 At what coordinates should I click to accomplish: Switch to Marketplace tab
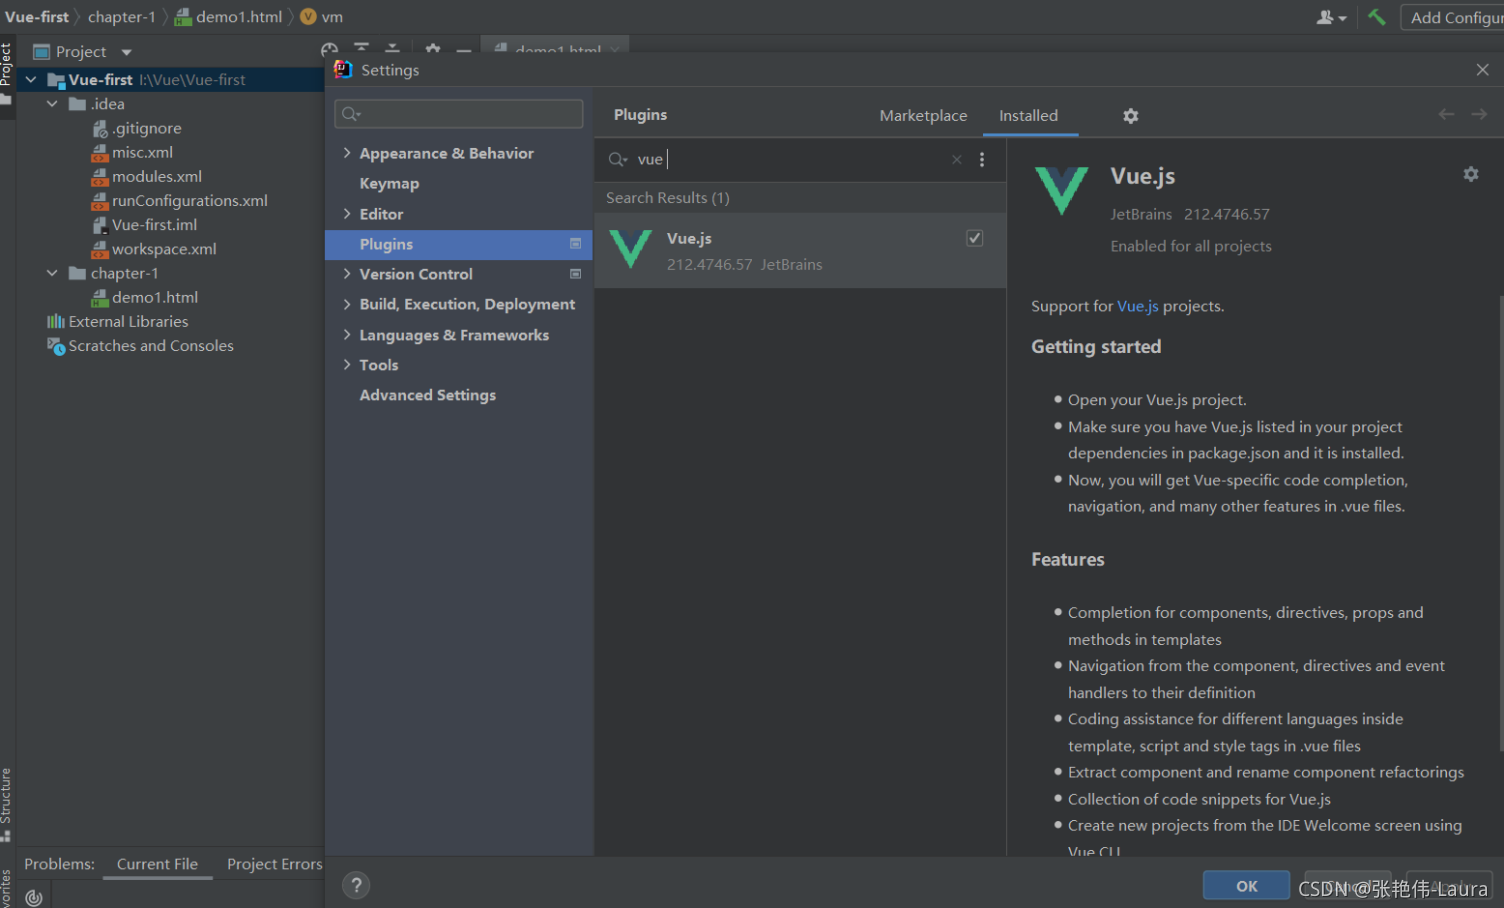923,116
